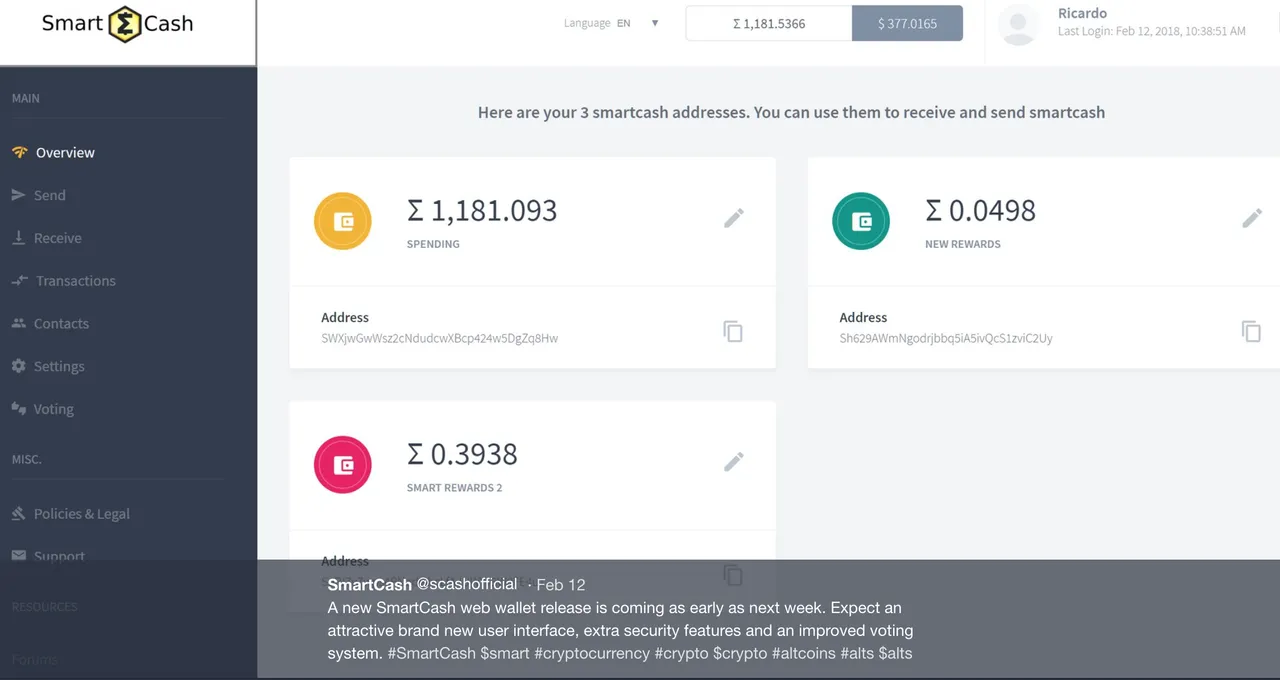Open Contacts in the sidebar
The image size is (1280, 680).
61,324
